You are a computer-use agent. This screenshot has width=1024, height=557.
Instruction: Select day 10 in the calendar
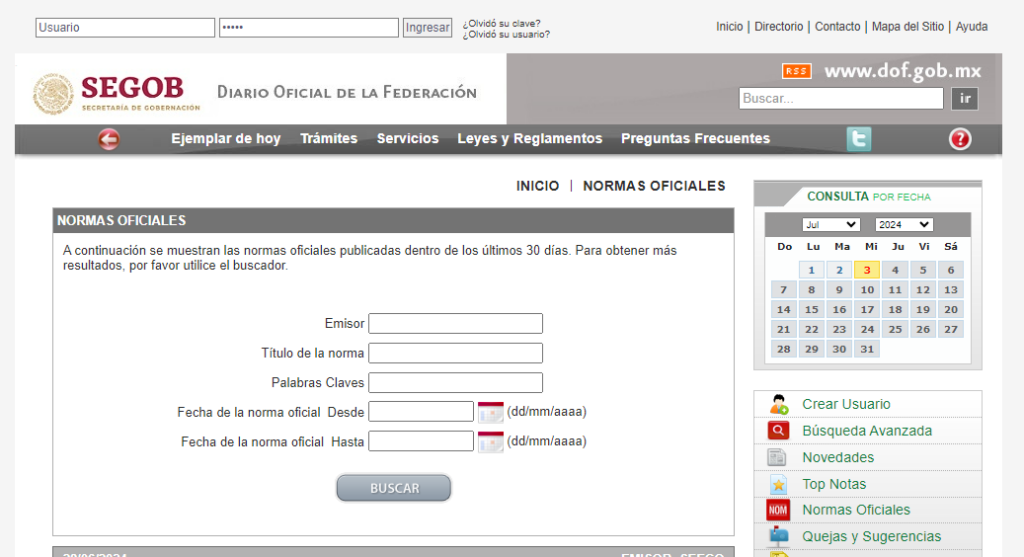point(867,289)
